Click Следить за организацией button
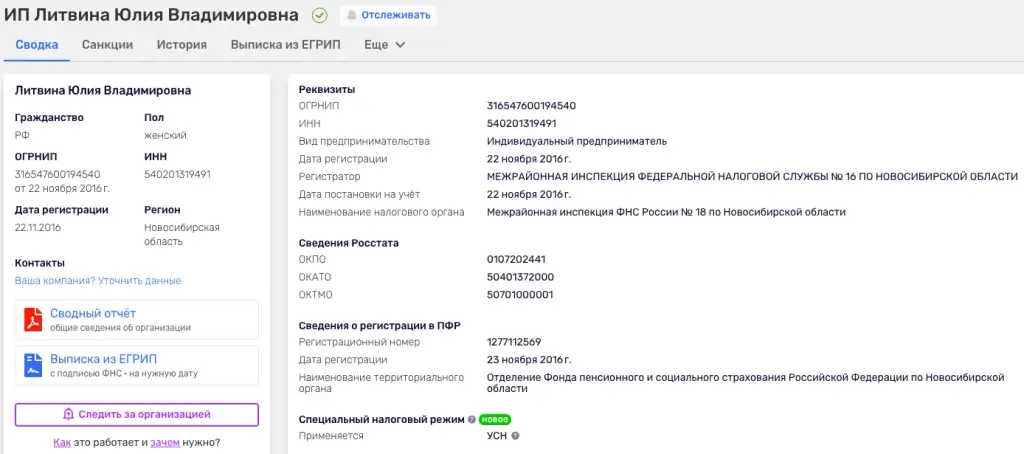The image size is (1024, 454). click(137, 414)
